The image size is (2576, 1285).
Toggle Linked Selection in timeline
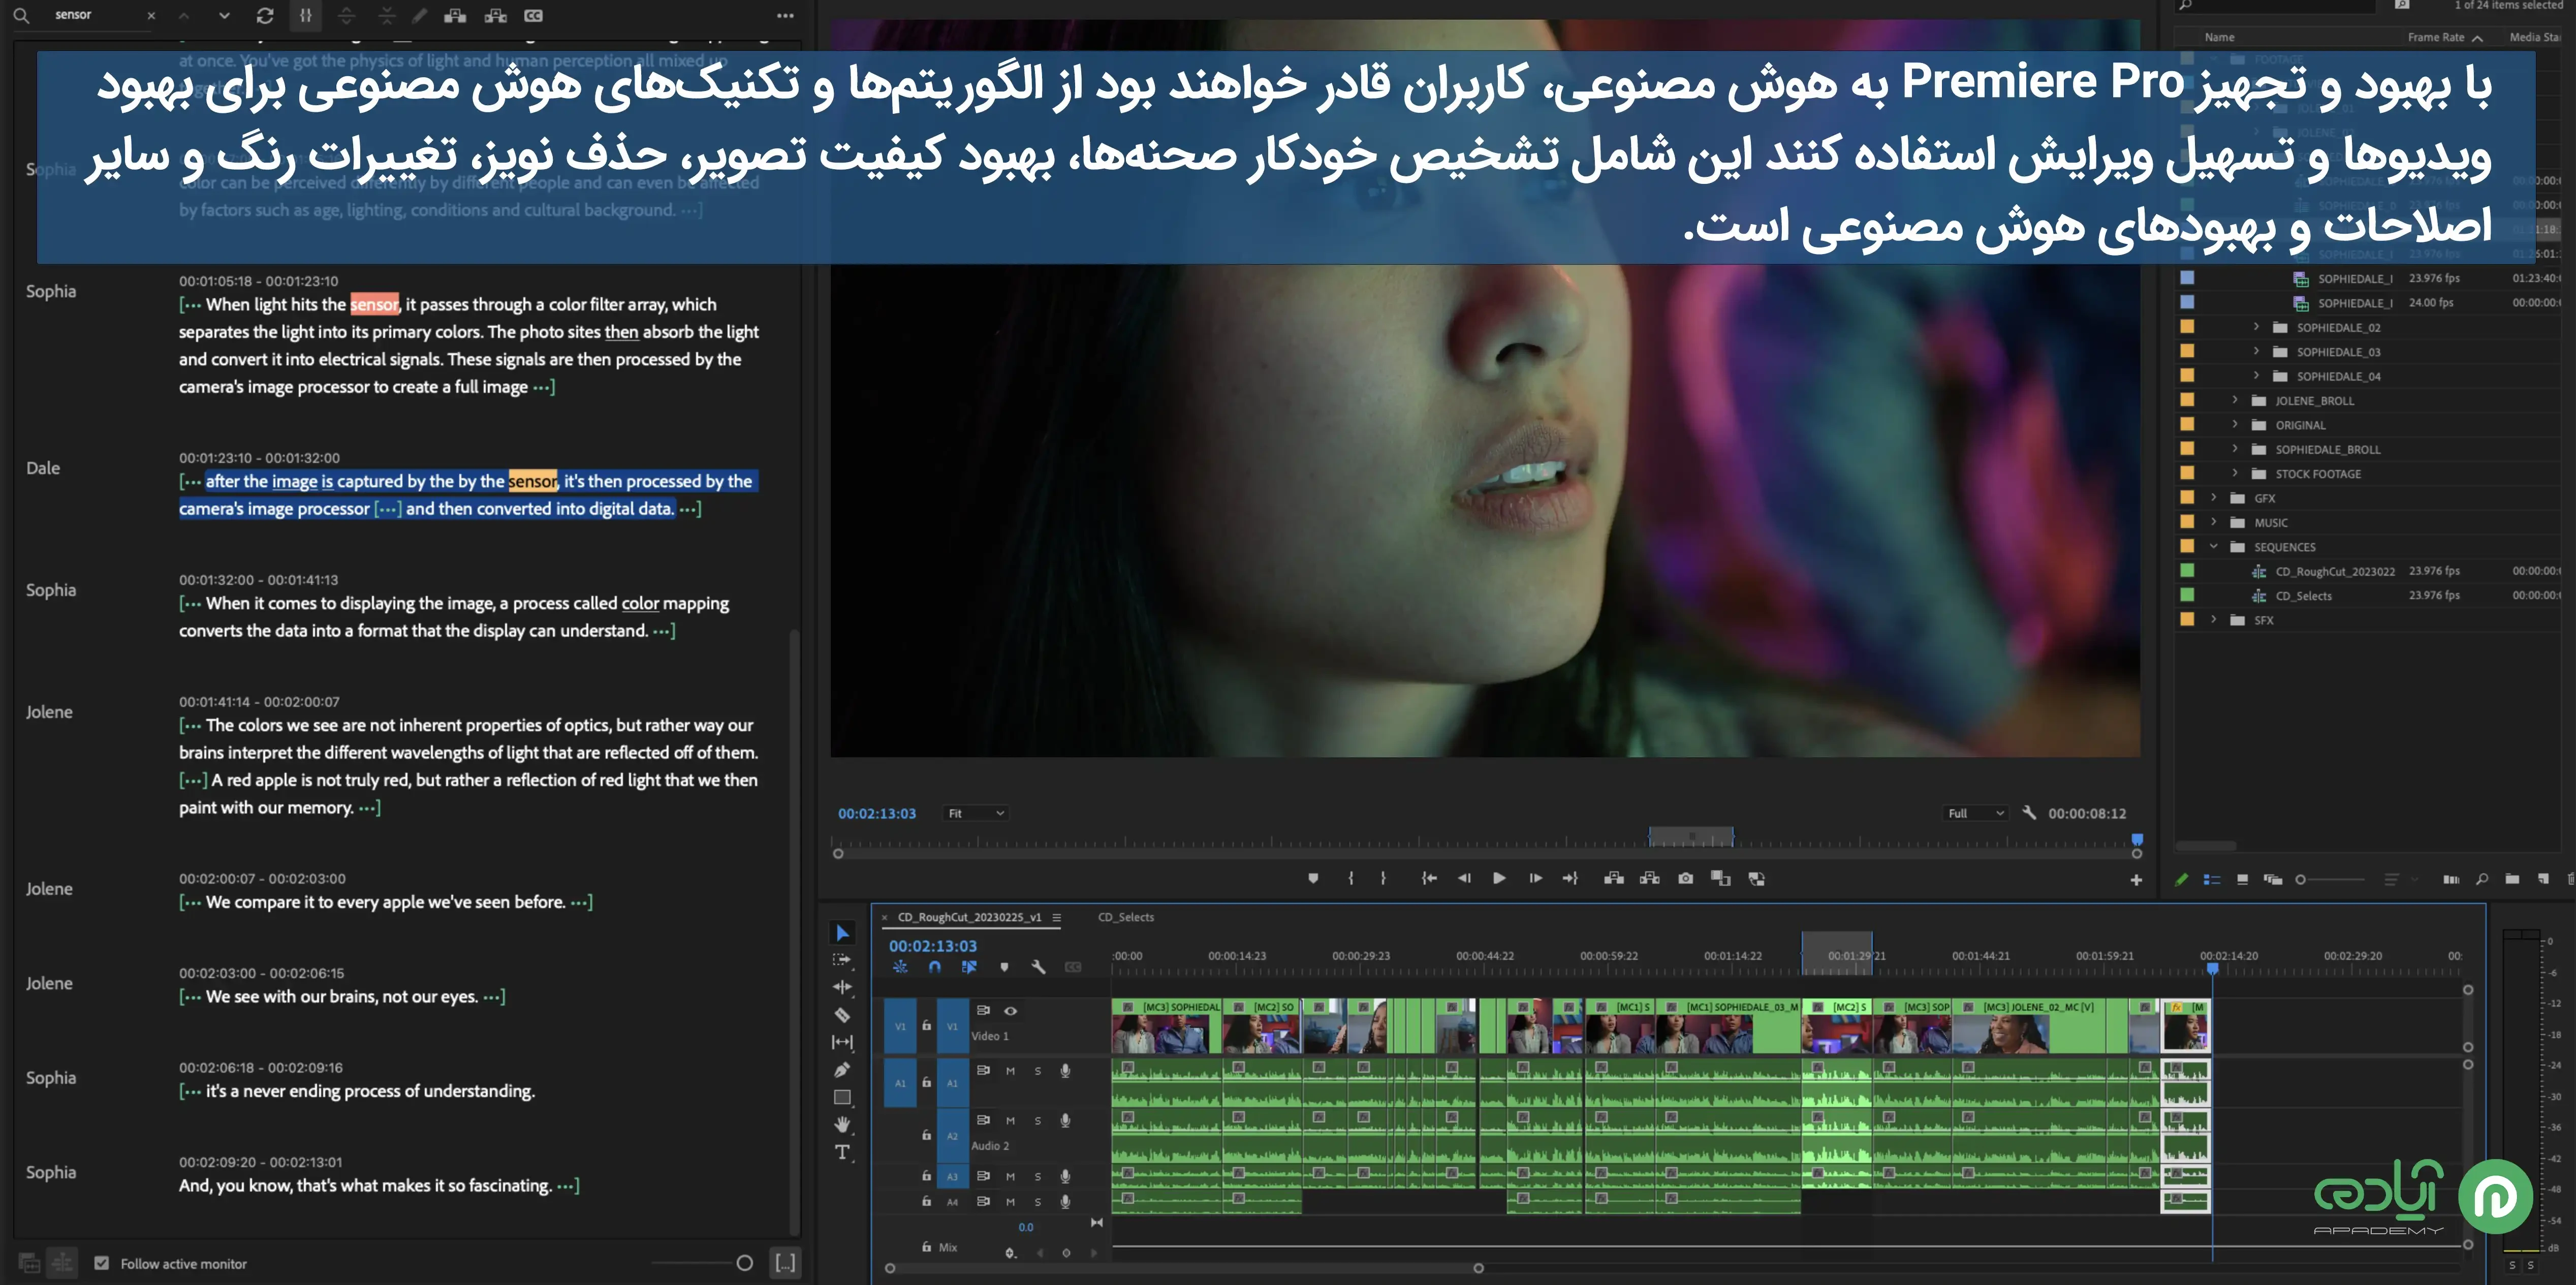click(968, 967)
